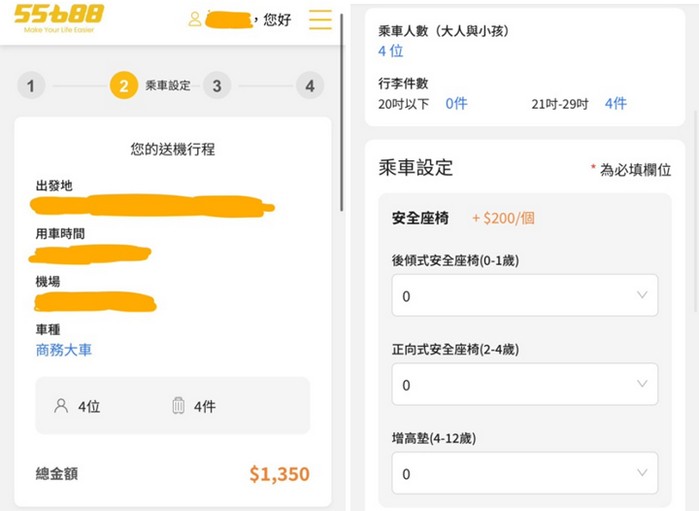Go to step 4 circle

click(x=309, y=86)
